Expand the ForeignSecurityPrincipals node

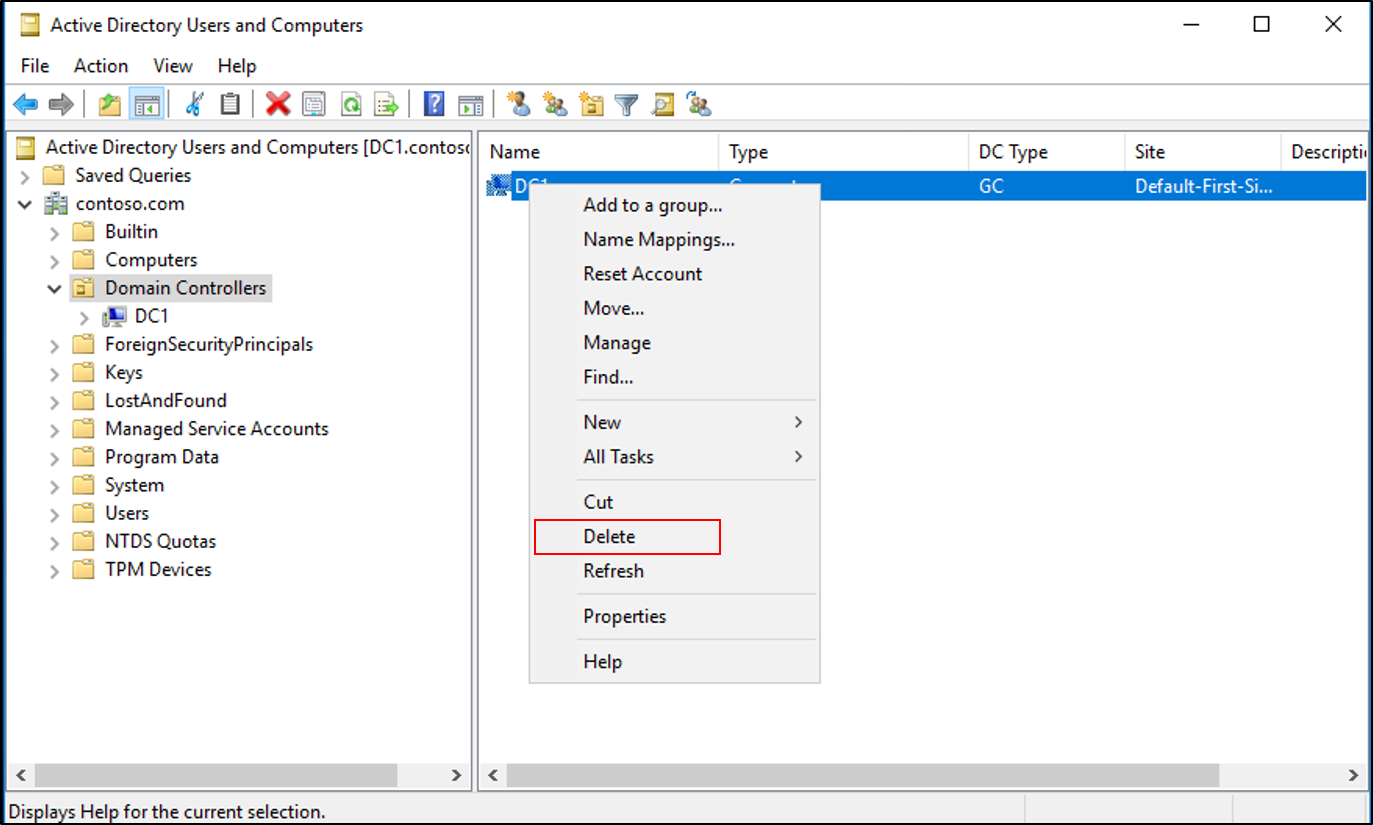tap(55, 345)
